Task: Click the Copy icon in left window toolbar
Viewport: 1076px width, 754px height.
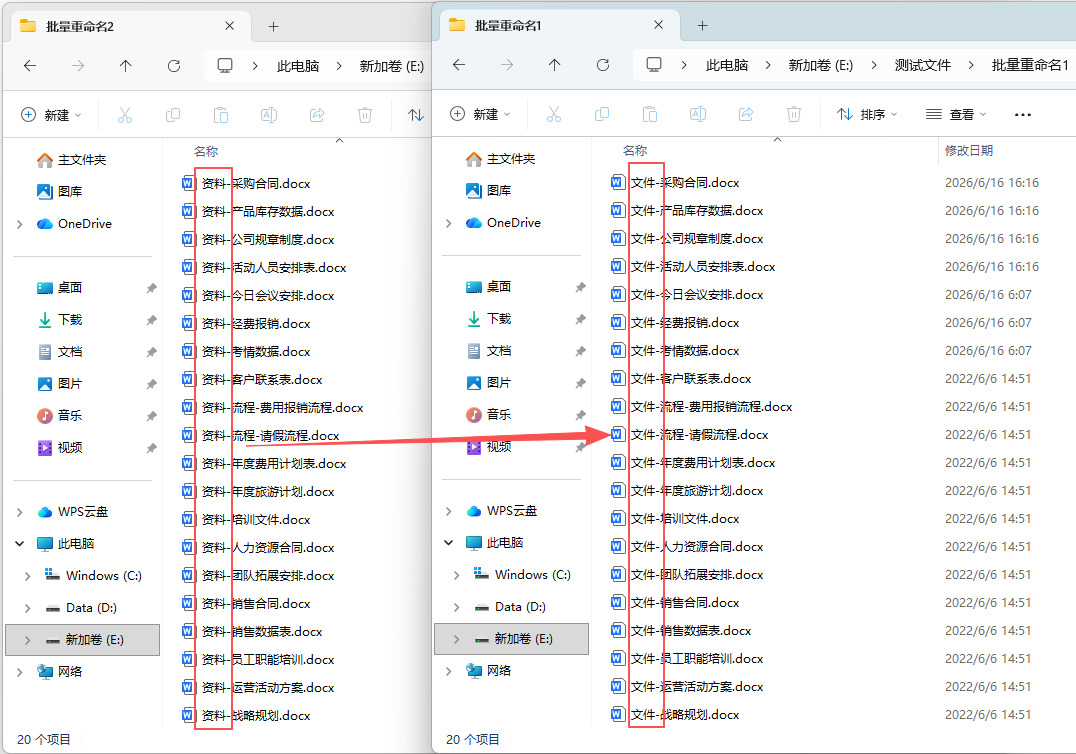Action: [173, 115]
